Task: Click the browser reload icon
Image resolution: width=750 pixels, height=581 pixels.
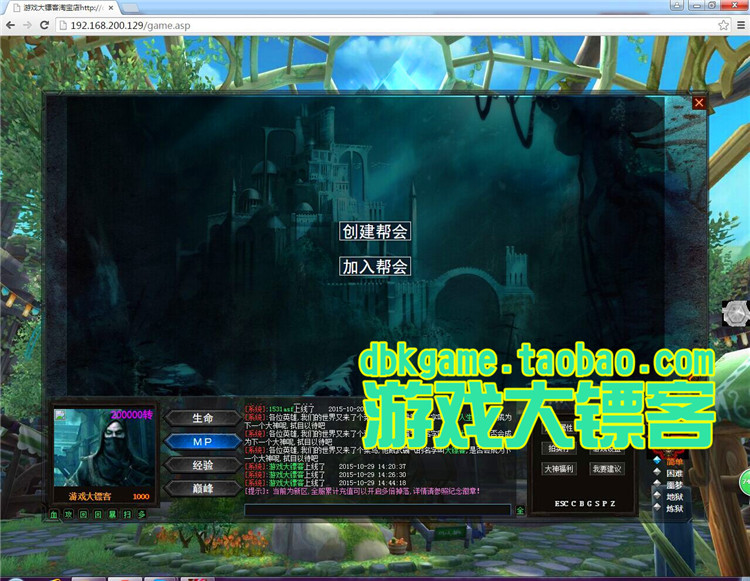Action: (x=44, y=25)
